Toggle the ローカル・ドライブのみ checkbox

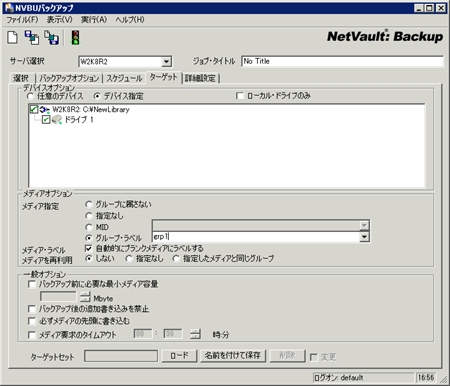coord(239,96)
